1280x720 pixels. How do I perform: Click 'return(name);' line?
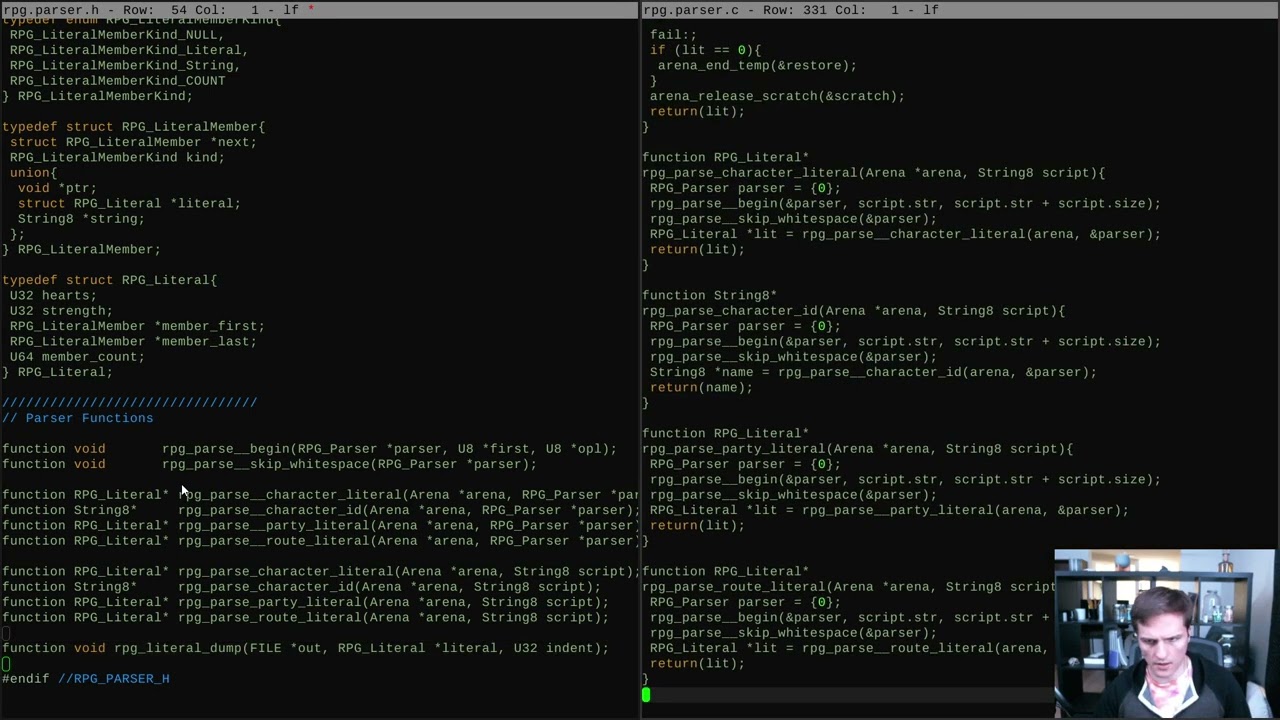pos(701,387)
